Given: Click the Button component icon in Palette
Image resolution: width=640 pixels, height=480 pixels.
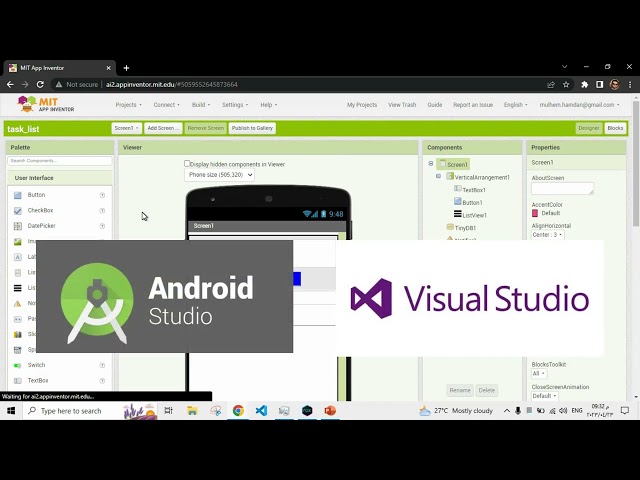Looking at the screenshot, I should click(18, 195).
